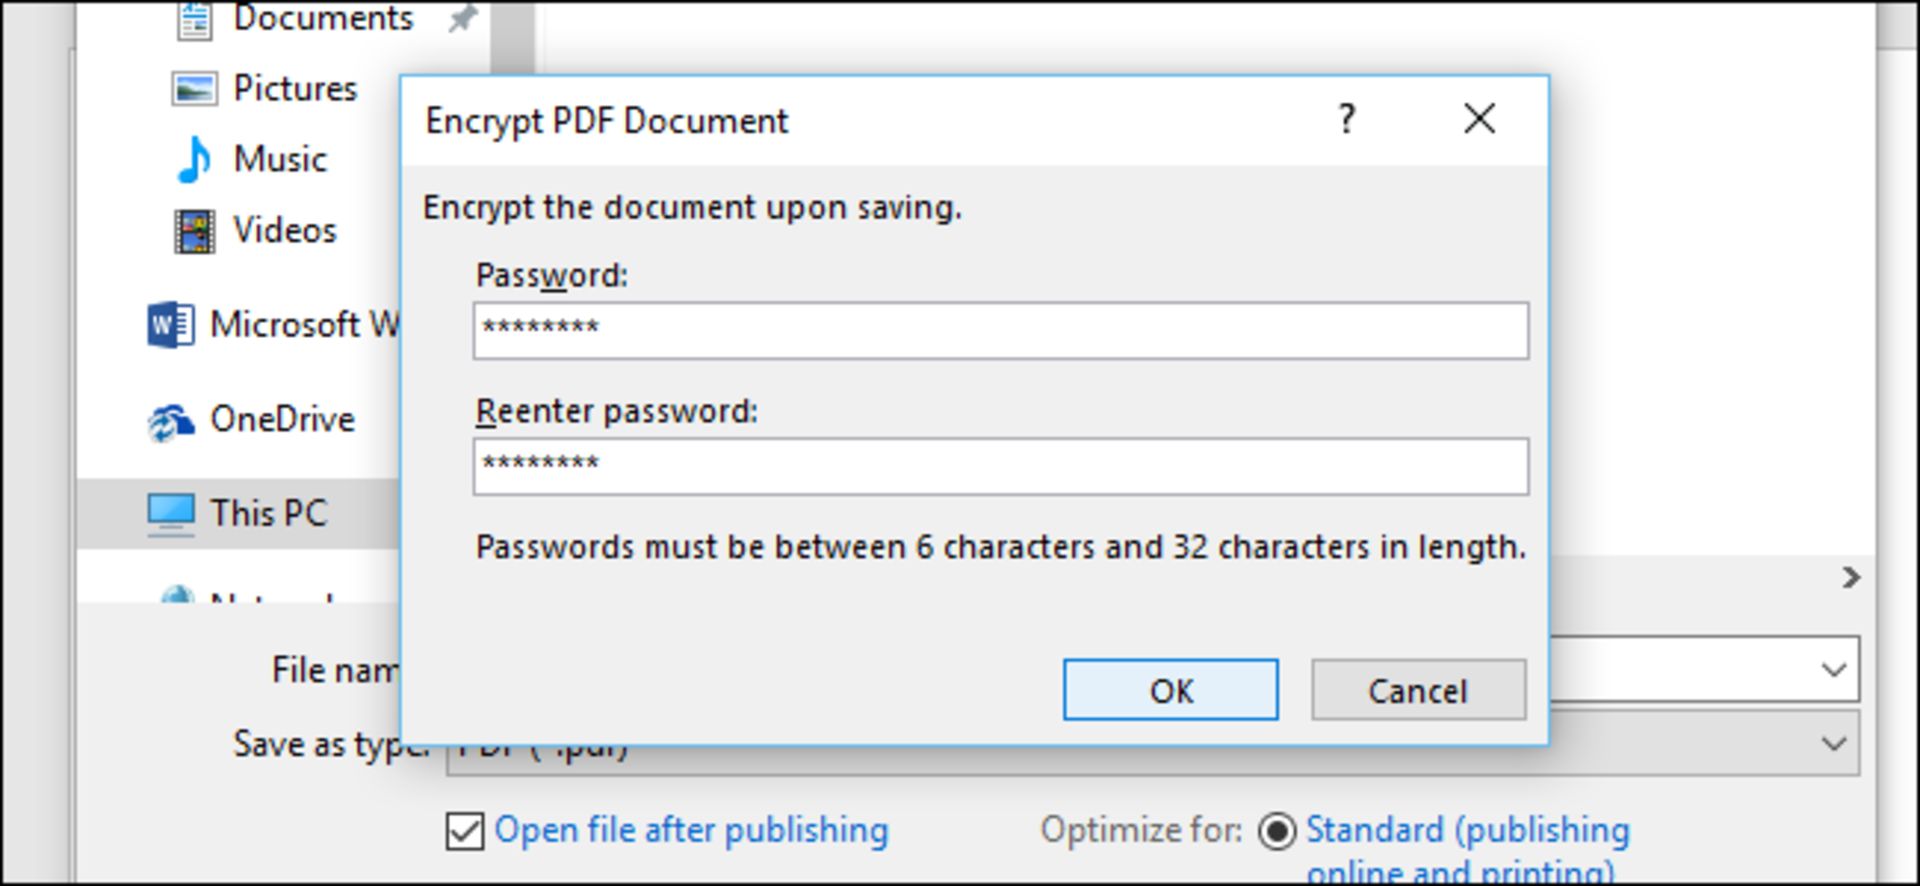
Task: Open the Music library icon
Action: (x=194, y=160)
